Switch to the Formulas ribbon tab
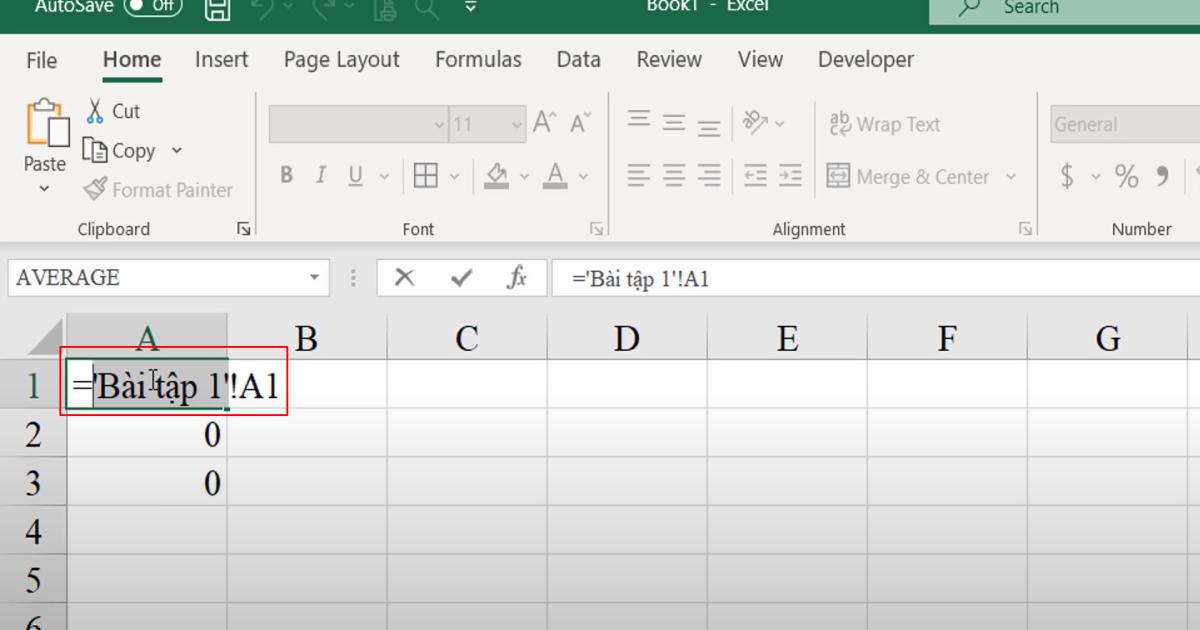 pos(478,59)
